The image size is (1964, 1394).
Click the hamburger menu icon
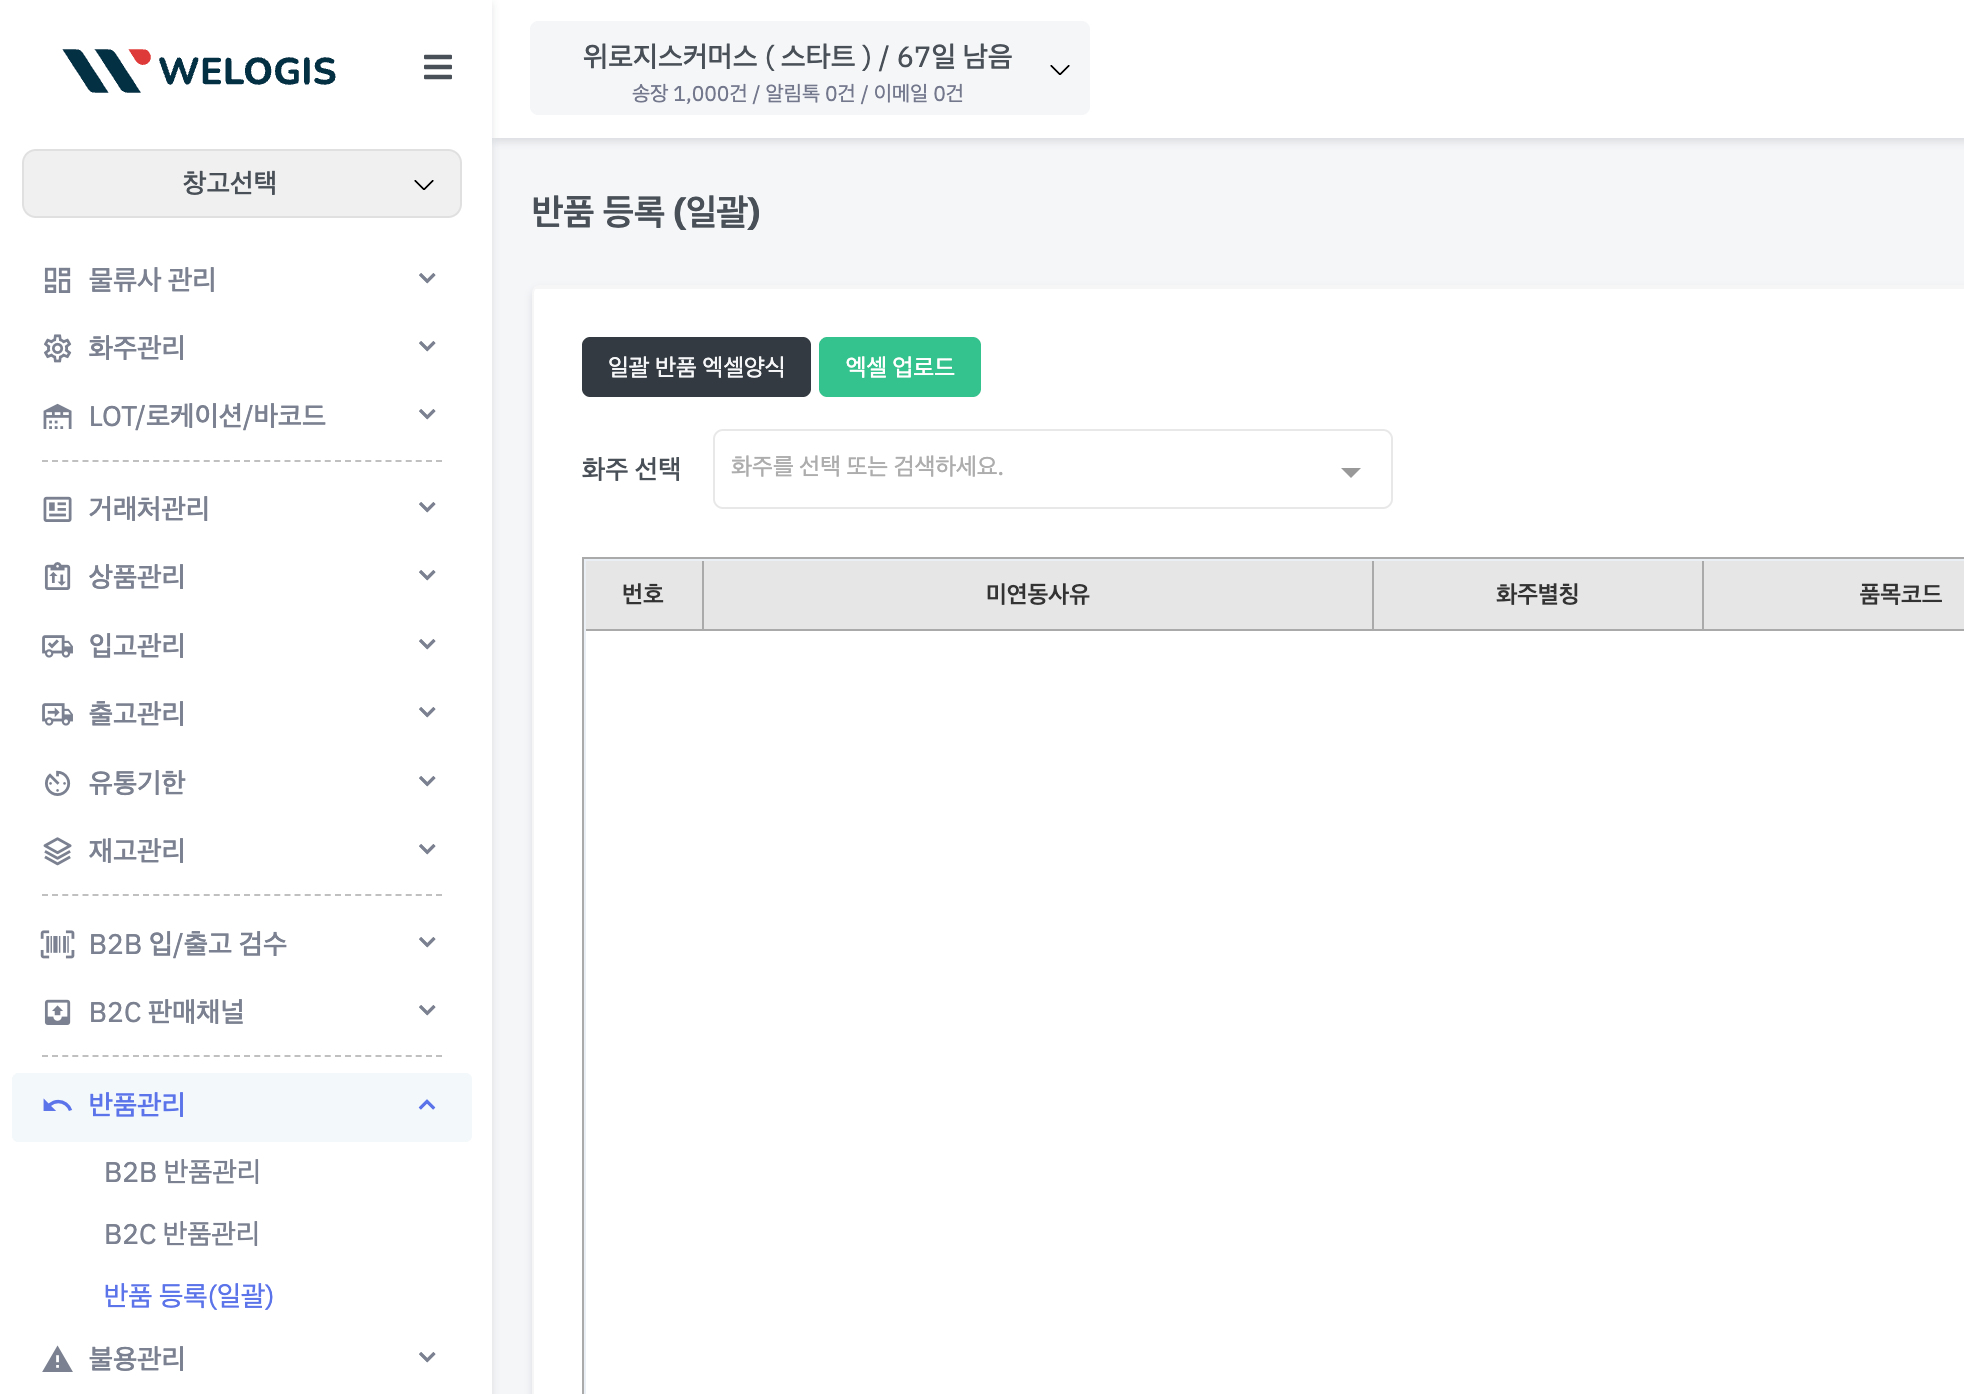point(437,67)
